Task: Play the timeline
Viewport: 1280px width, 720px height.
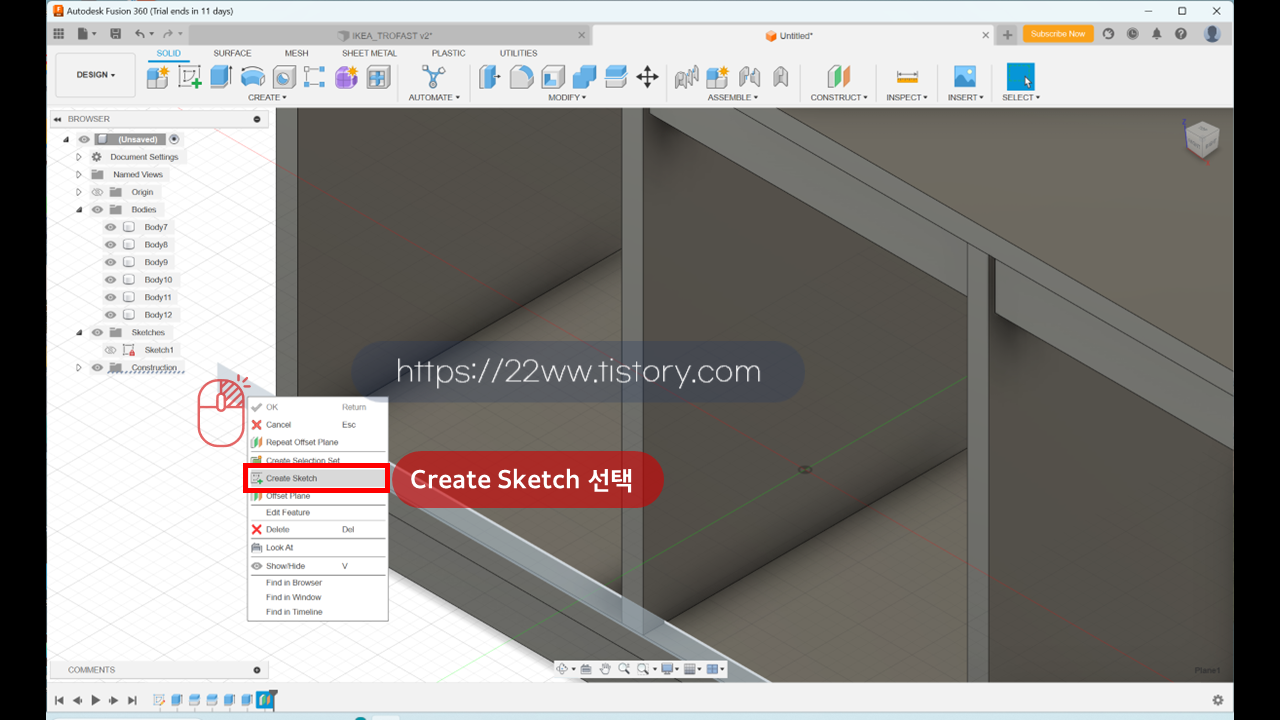Action: click(x=95, y=700)
